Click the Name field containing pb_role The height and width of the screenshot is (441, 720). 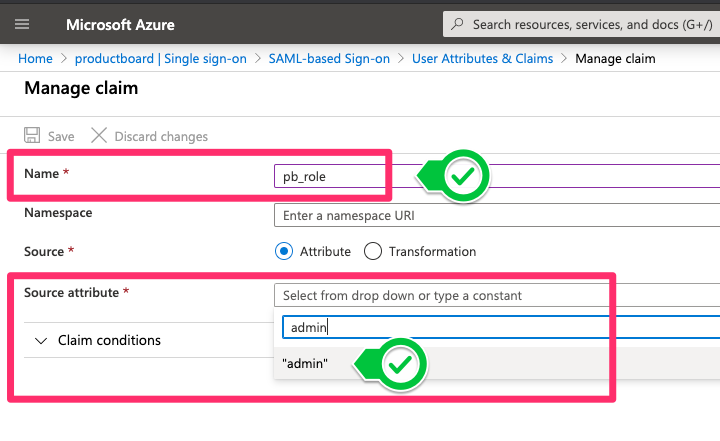tap(330, 176)
